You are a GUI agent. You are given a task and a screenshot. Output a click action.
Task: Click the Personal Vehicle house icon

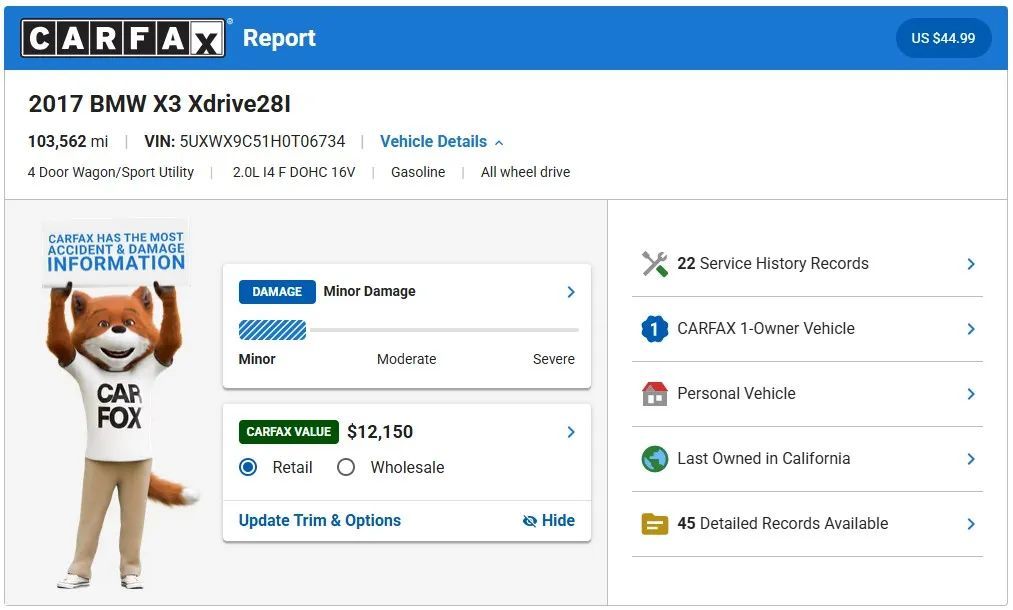click(x=654, y=394)
